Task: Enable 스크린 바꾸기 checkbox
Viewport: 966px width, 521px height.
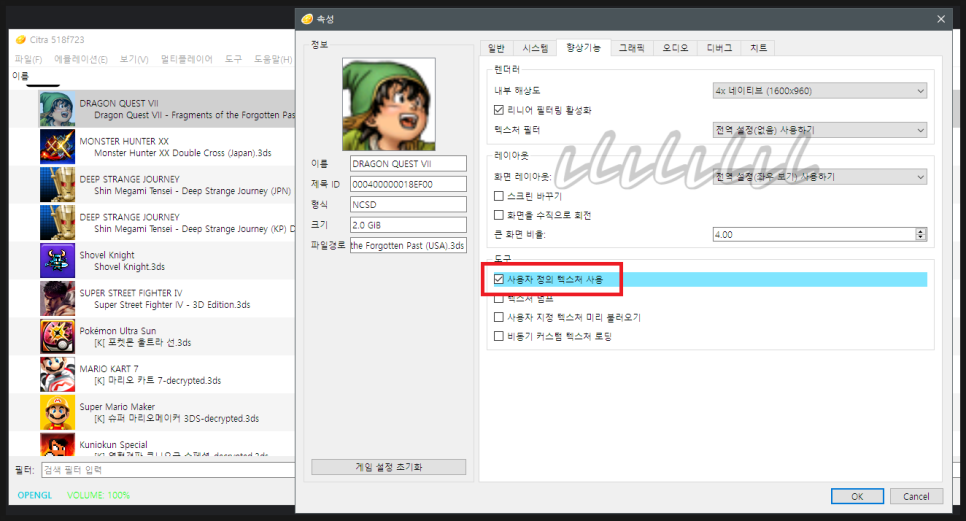Action: click(498, 196)
